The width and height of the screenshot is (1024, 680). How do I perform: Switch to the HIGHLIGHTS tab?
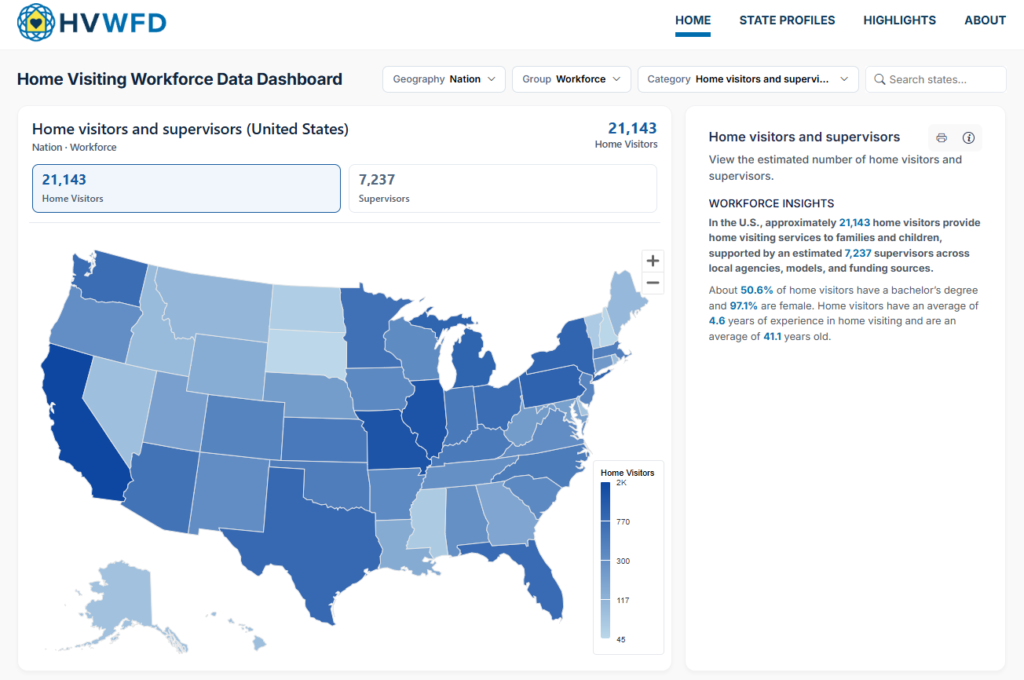[899, 20]
